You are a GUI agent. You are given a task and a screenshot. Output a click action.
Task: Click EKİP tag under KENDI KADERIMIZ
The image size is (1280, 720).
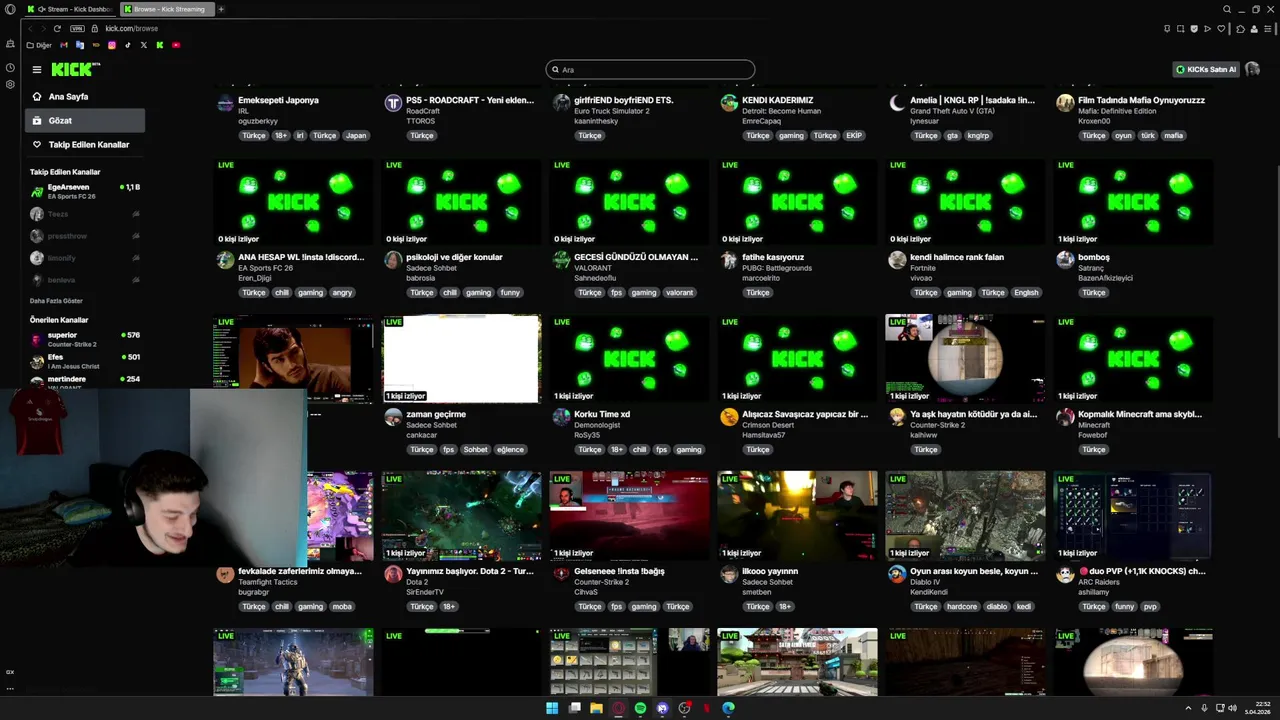click(854, 136)
